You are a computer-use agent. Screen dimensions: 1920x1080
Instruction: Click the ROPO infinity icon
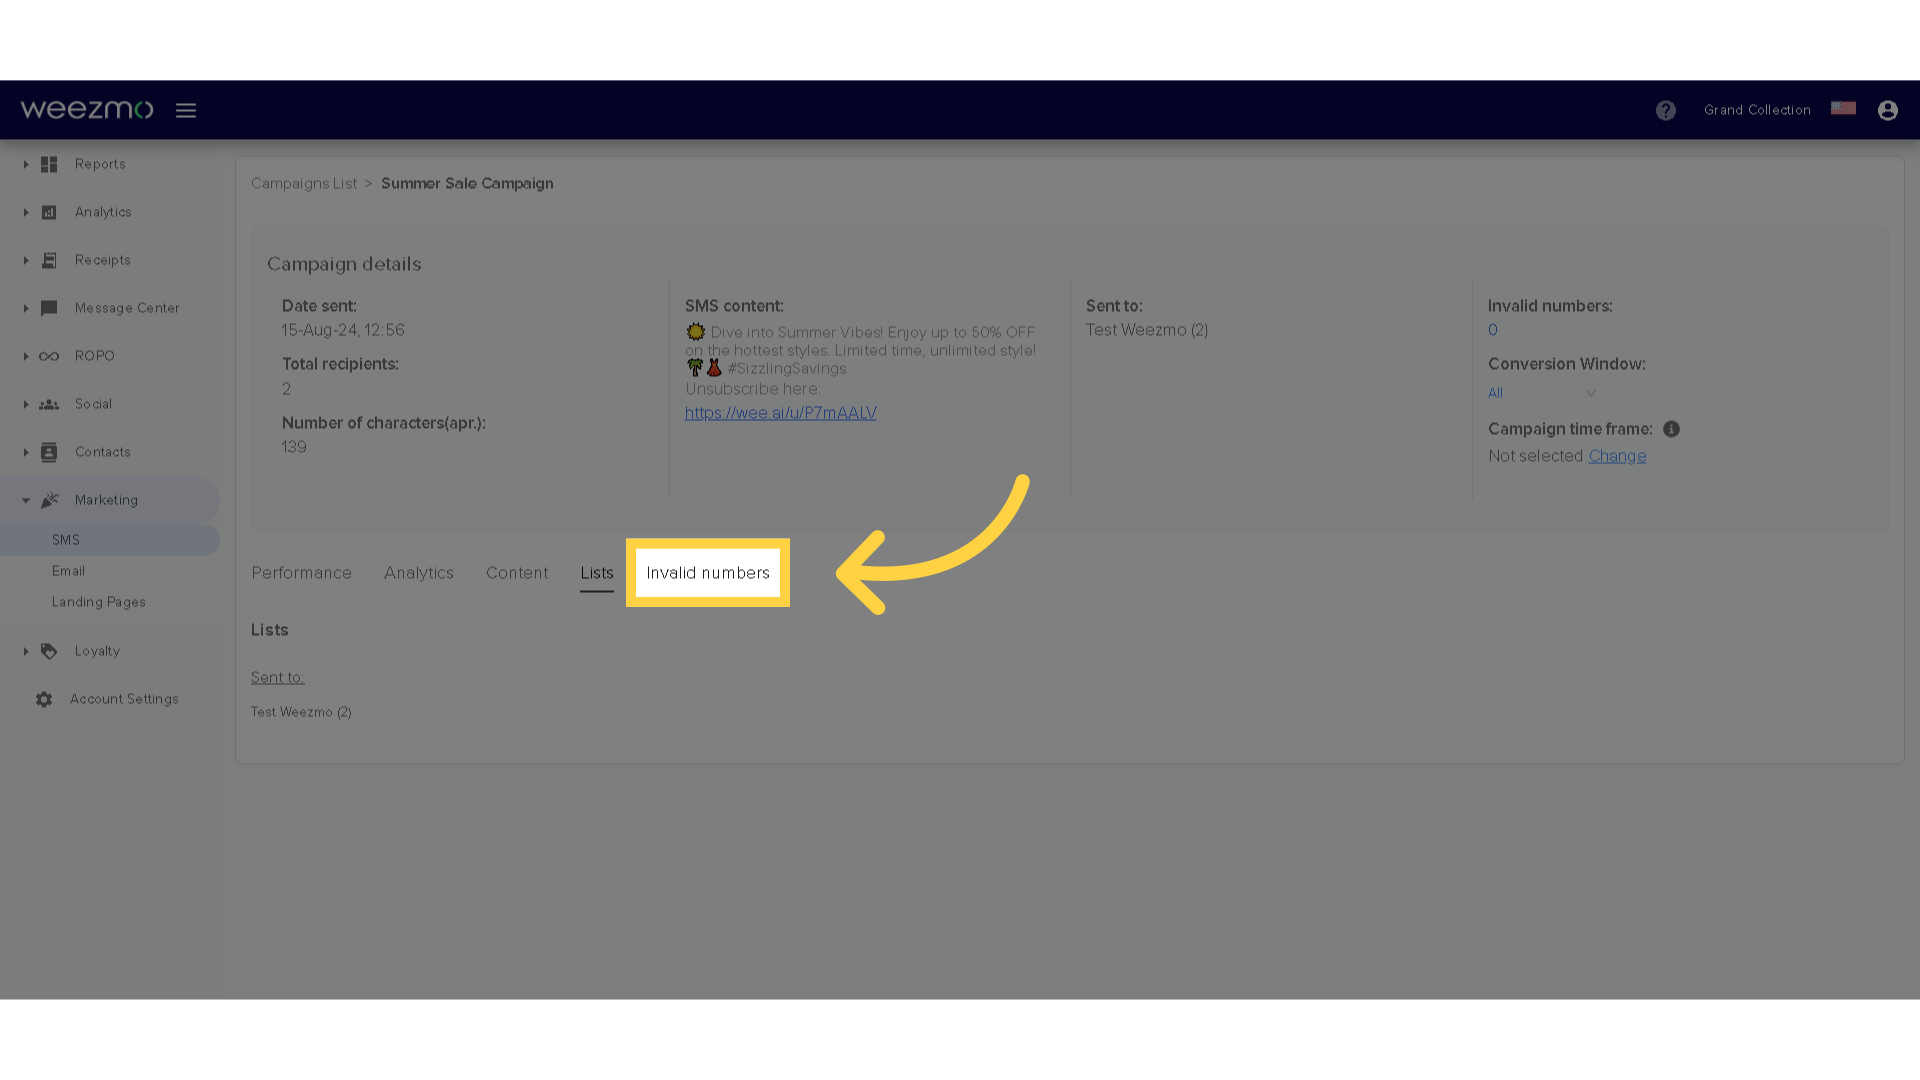pos(49,356)
